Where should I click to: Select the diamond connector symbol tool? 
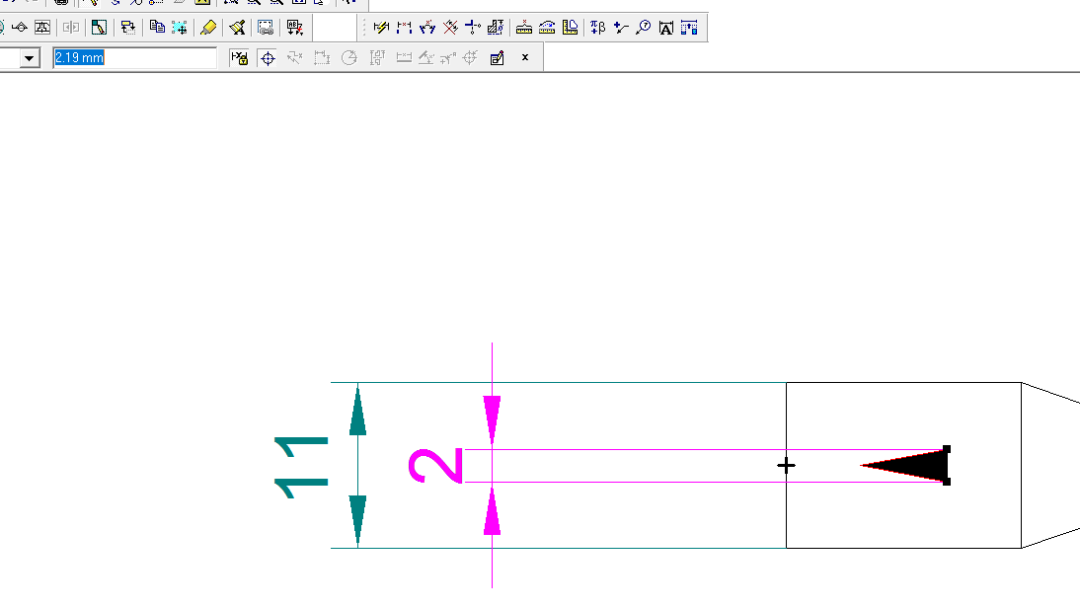tap(19, 28)
